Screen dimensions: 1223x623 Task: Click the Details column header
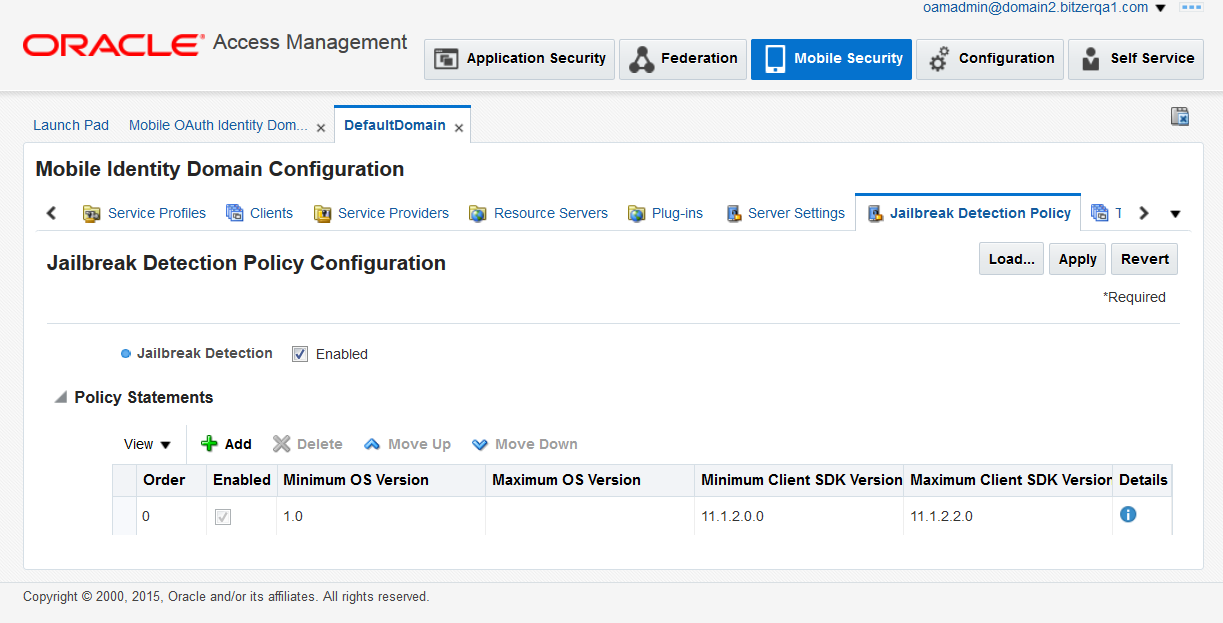pos(1142,480)
